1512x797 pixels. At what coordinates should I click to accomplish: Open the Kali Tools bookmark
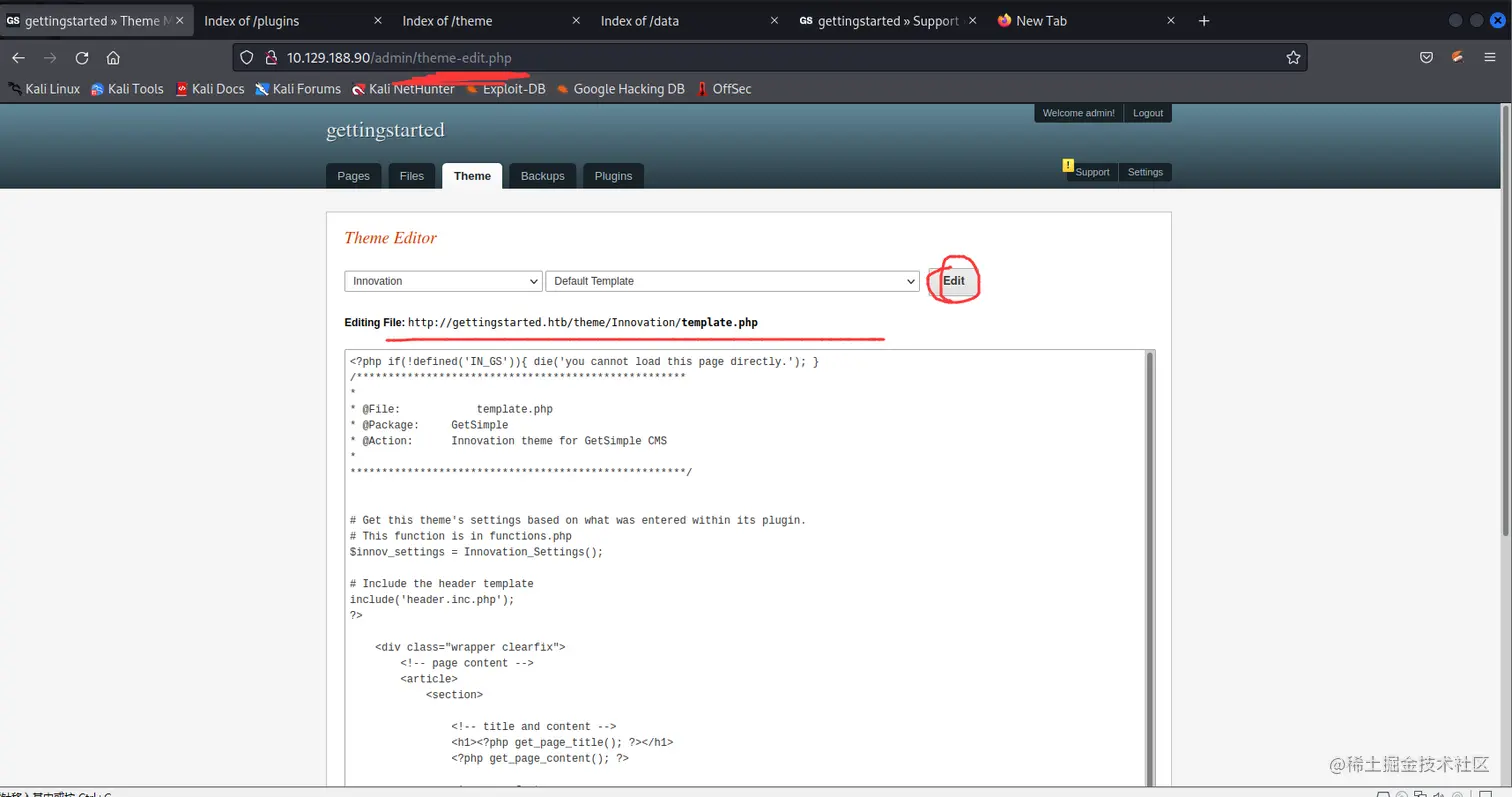click(x=127, y=89)
